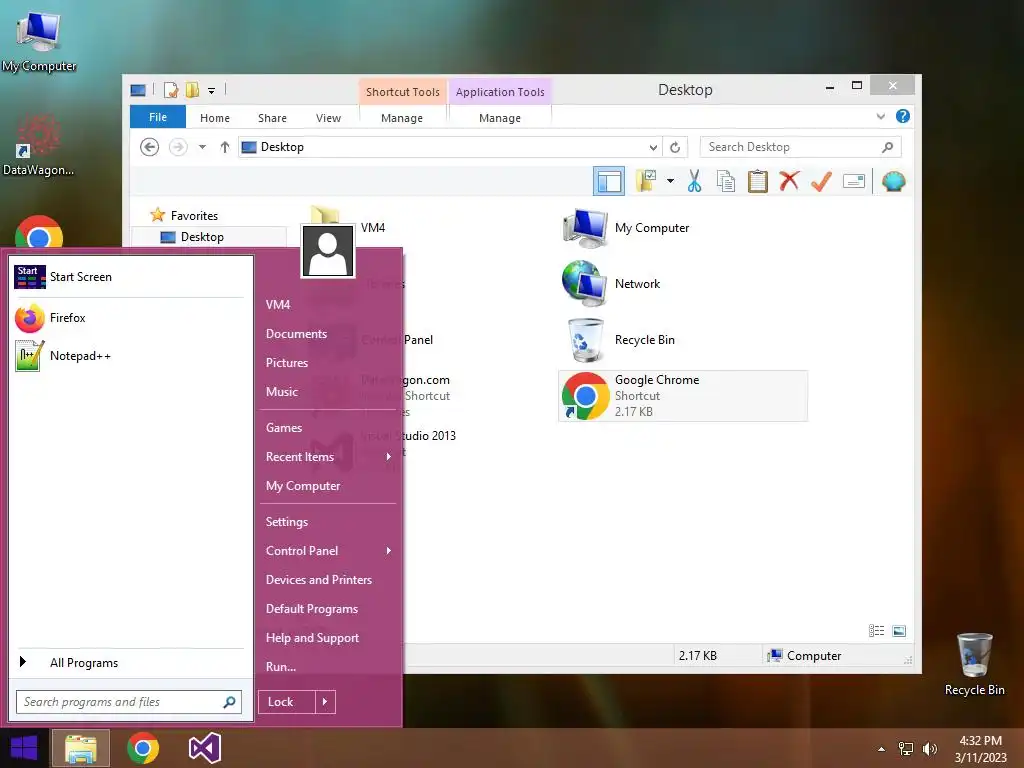Click Search programs and files box
Screen dimensions: 1024x768
[x=129, y=702]
